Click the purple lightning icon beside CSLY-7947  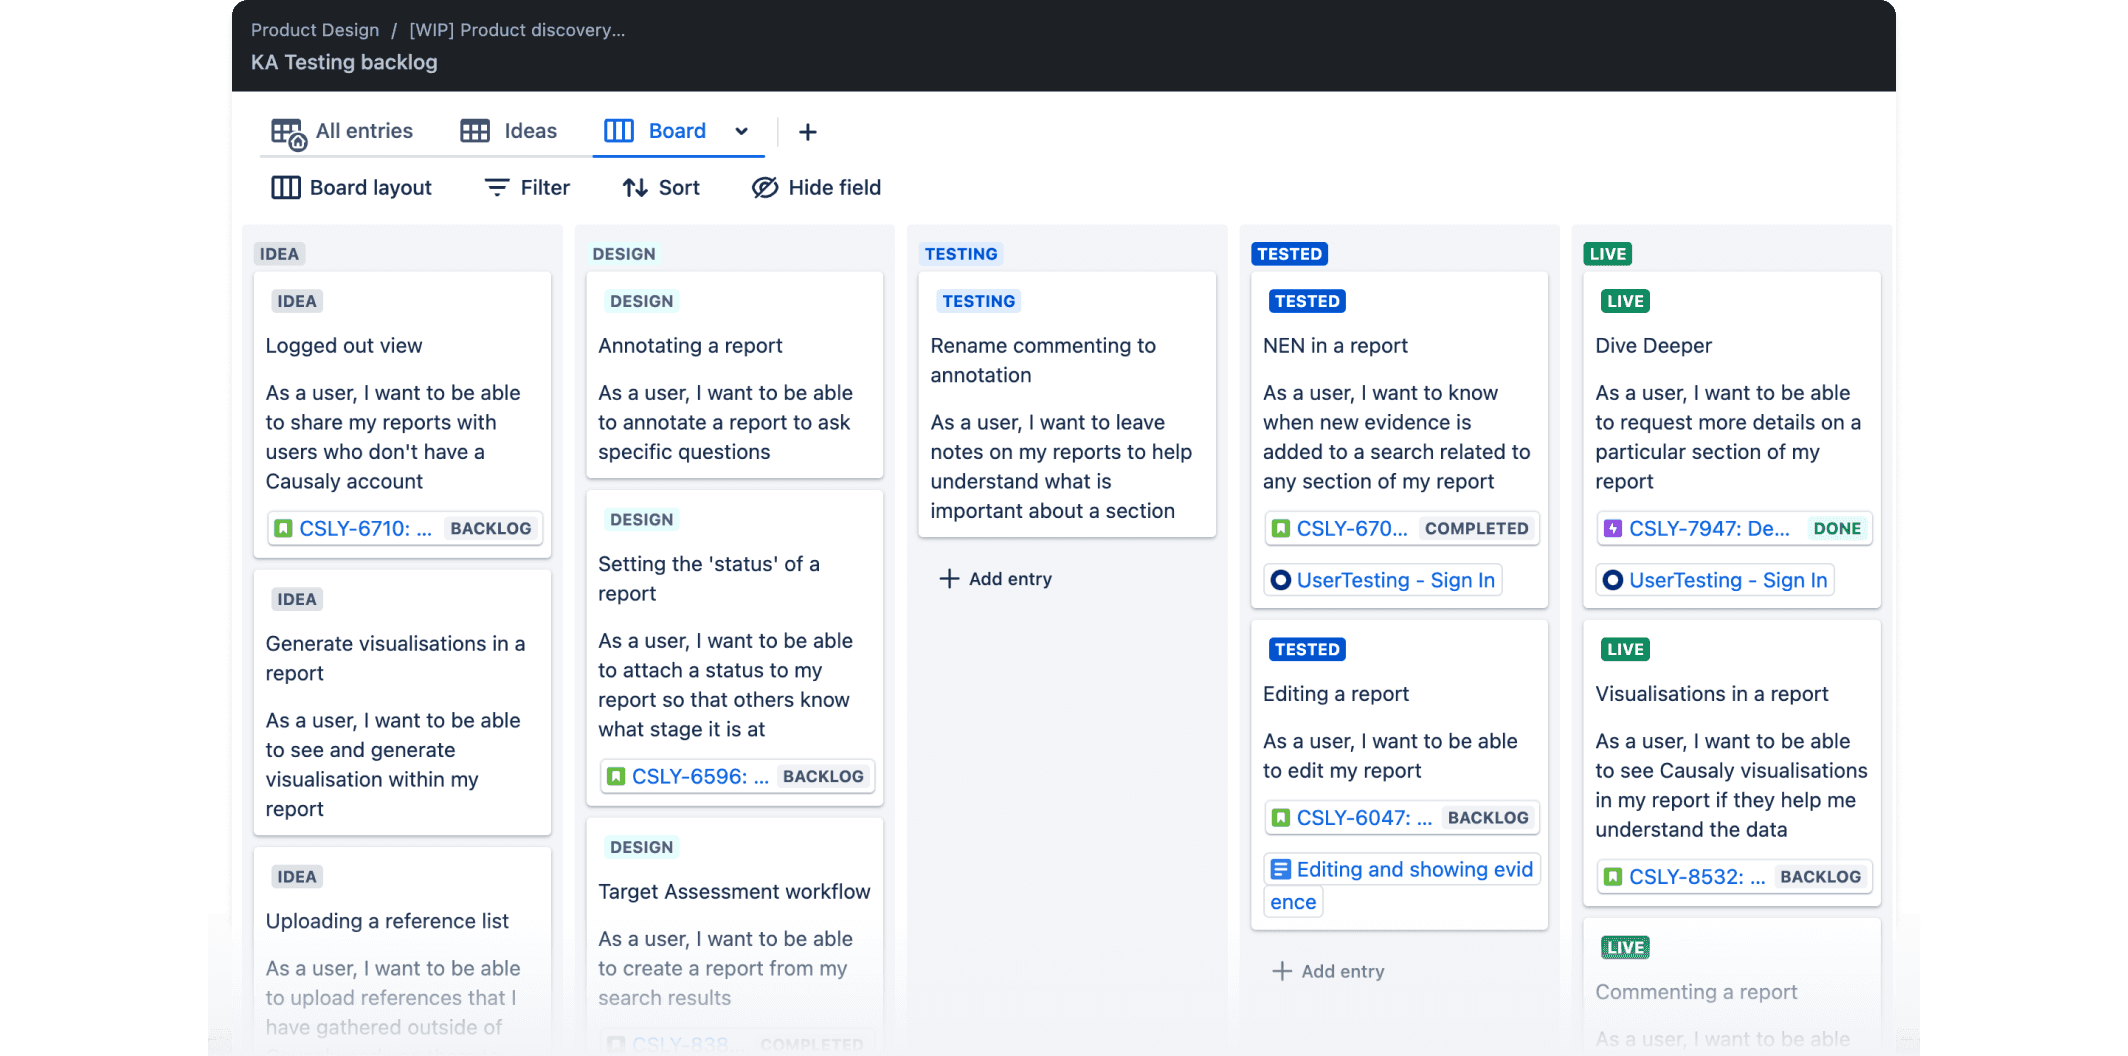coord(1612,528)
